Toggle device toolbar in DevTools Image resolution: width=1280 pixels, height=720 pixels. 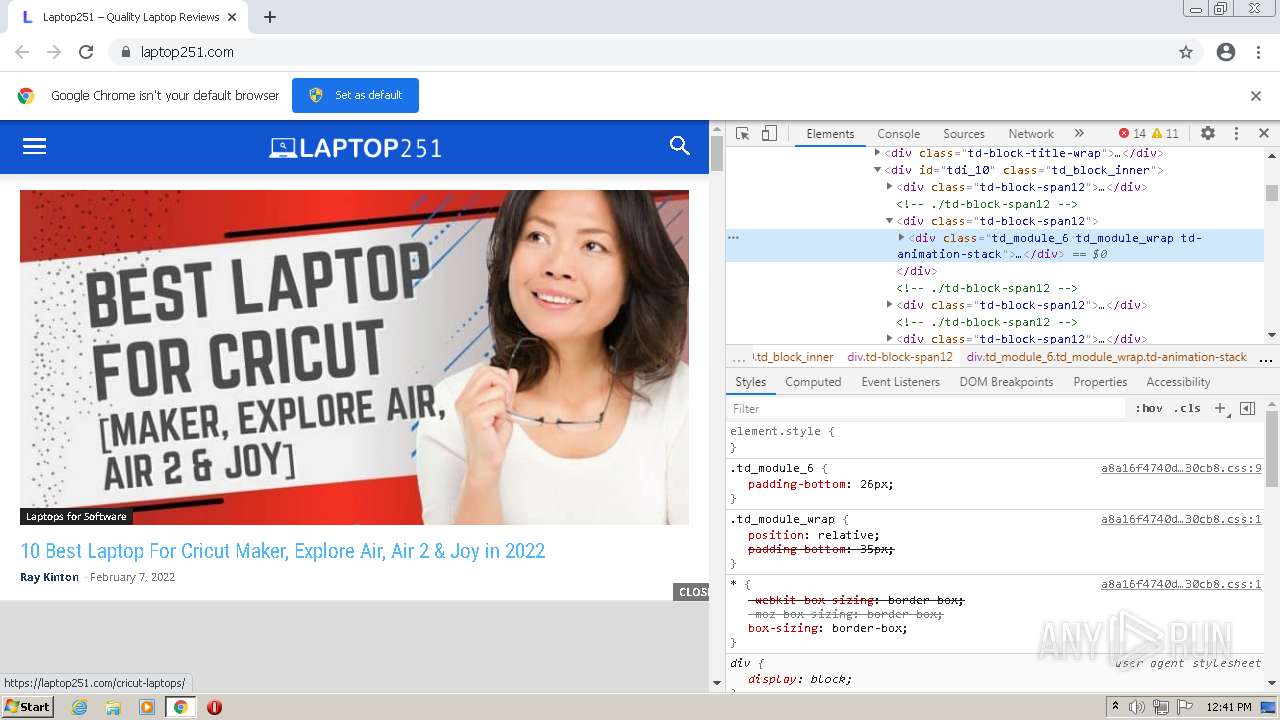click(x=769, y=133)
